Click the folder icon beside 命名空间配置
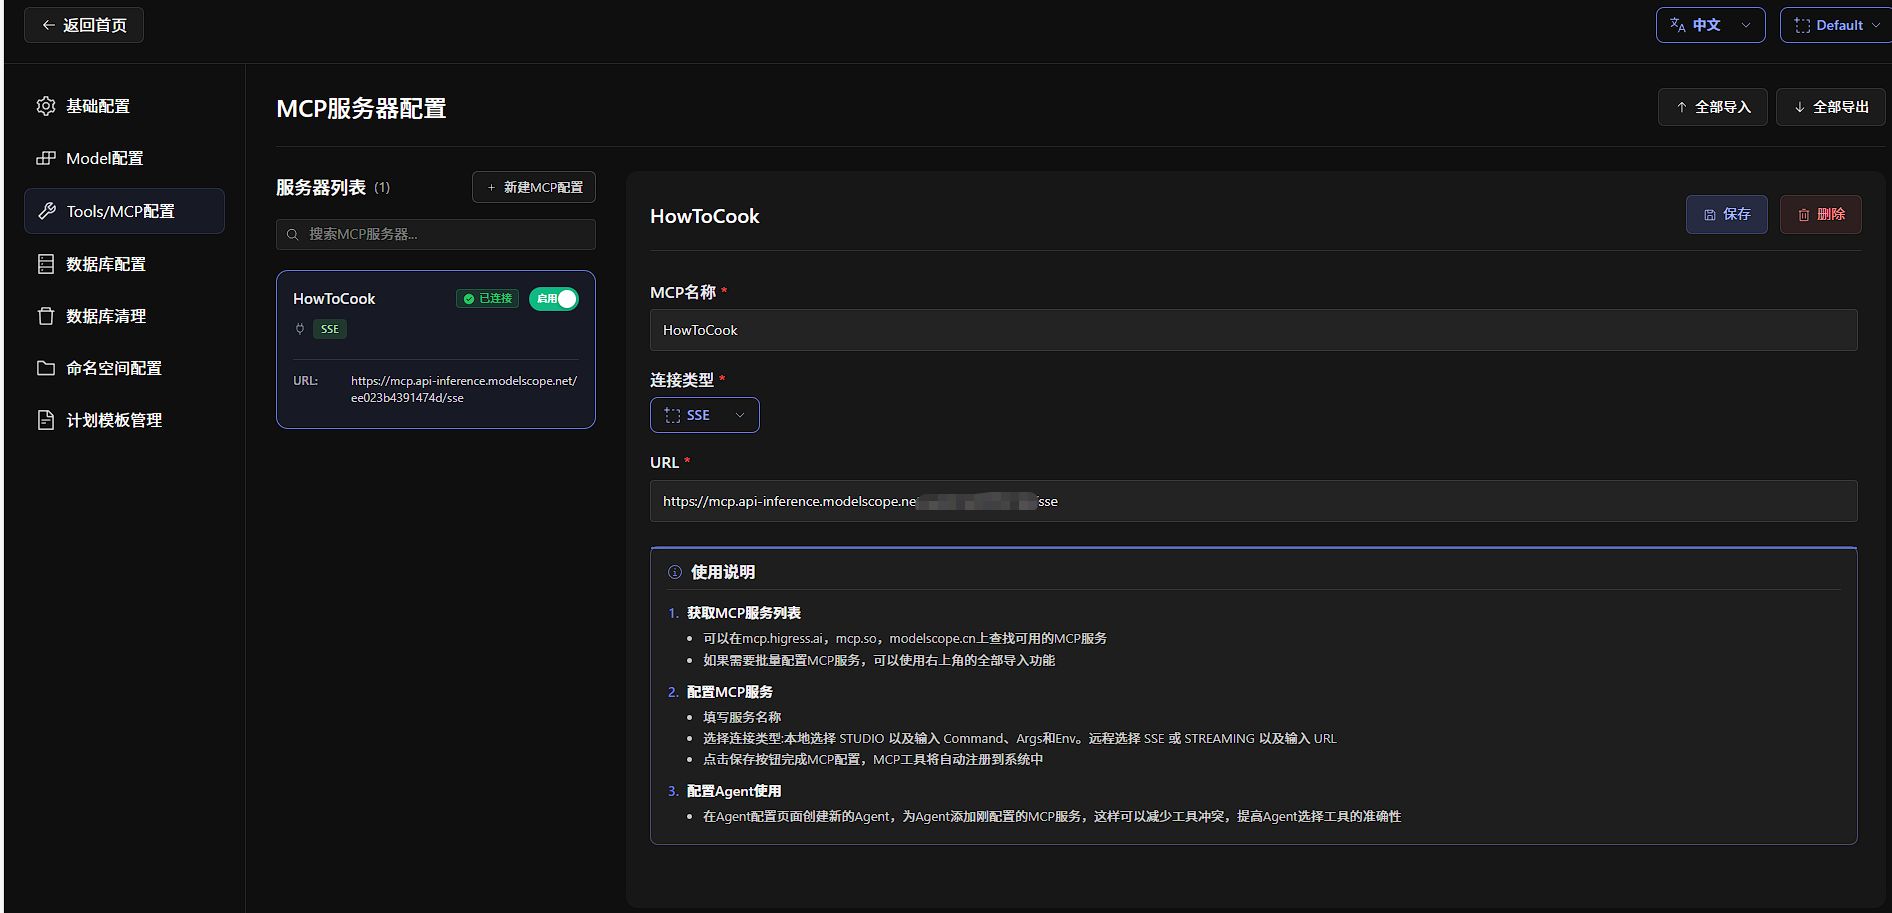The height and width of the screenshot is (913, 1892). tap(46, 368)
